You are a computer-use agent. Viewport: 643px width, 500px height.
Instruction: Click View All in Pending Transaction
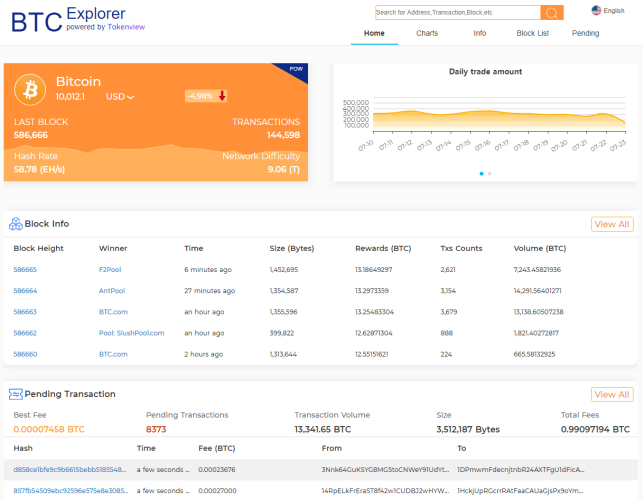tap(612, 395)
